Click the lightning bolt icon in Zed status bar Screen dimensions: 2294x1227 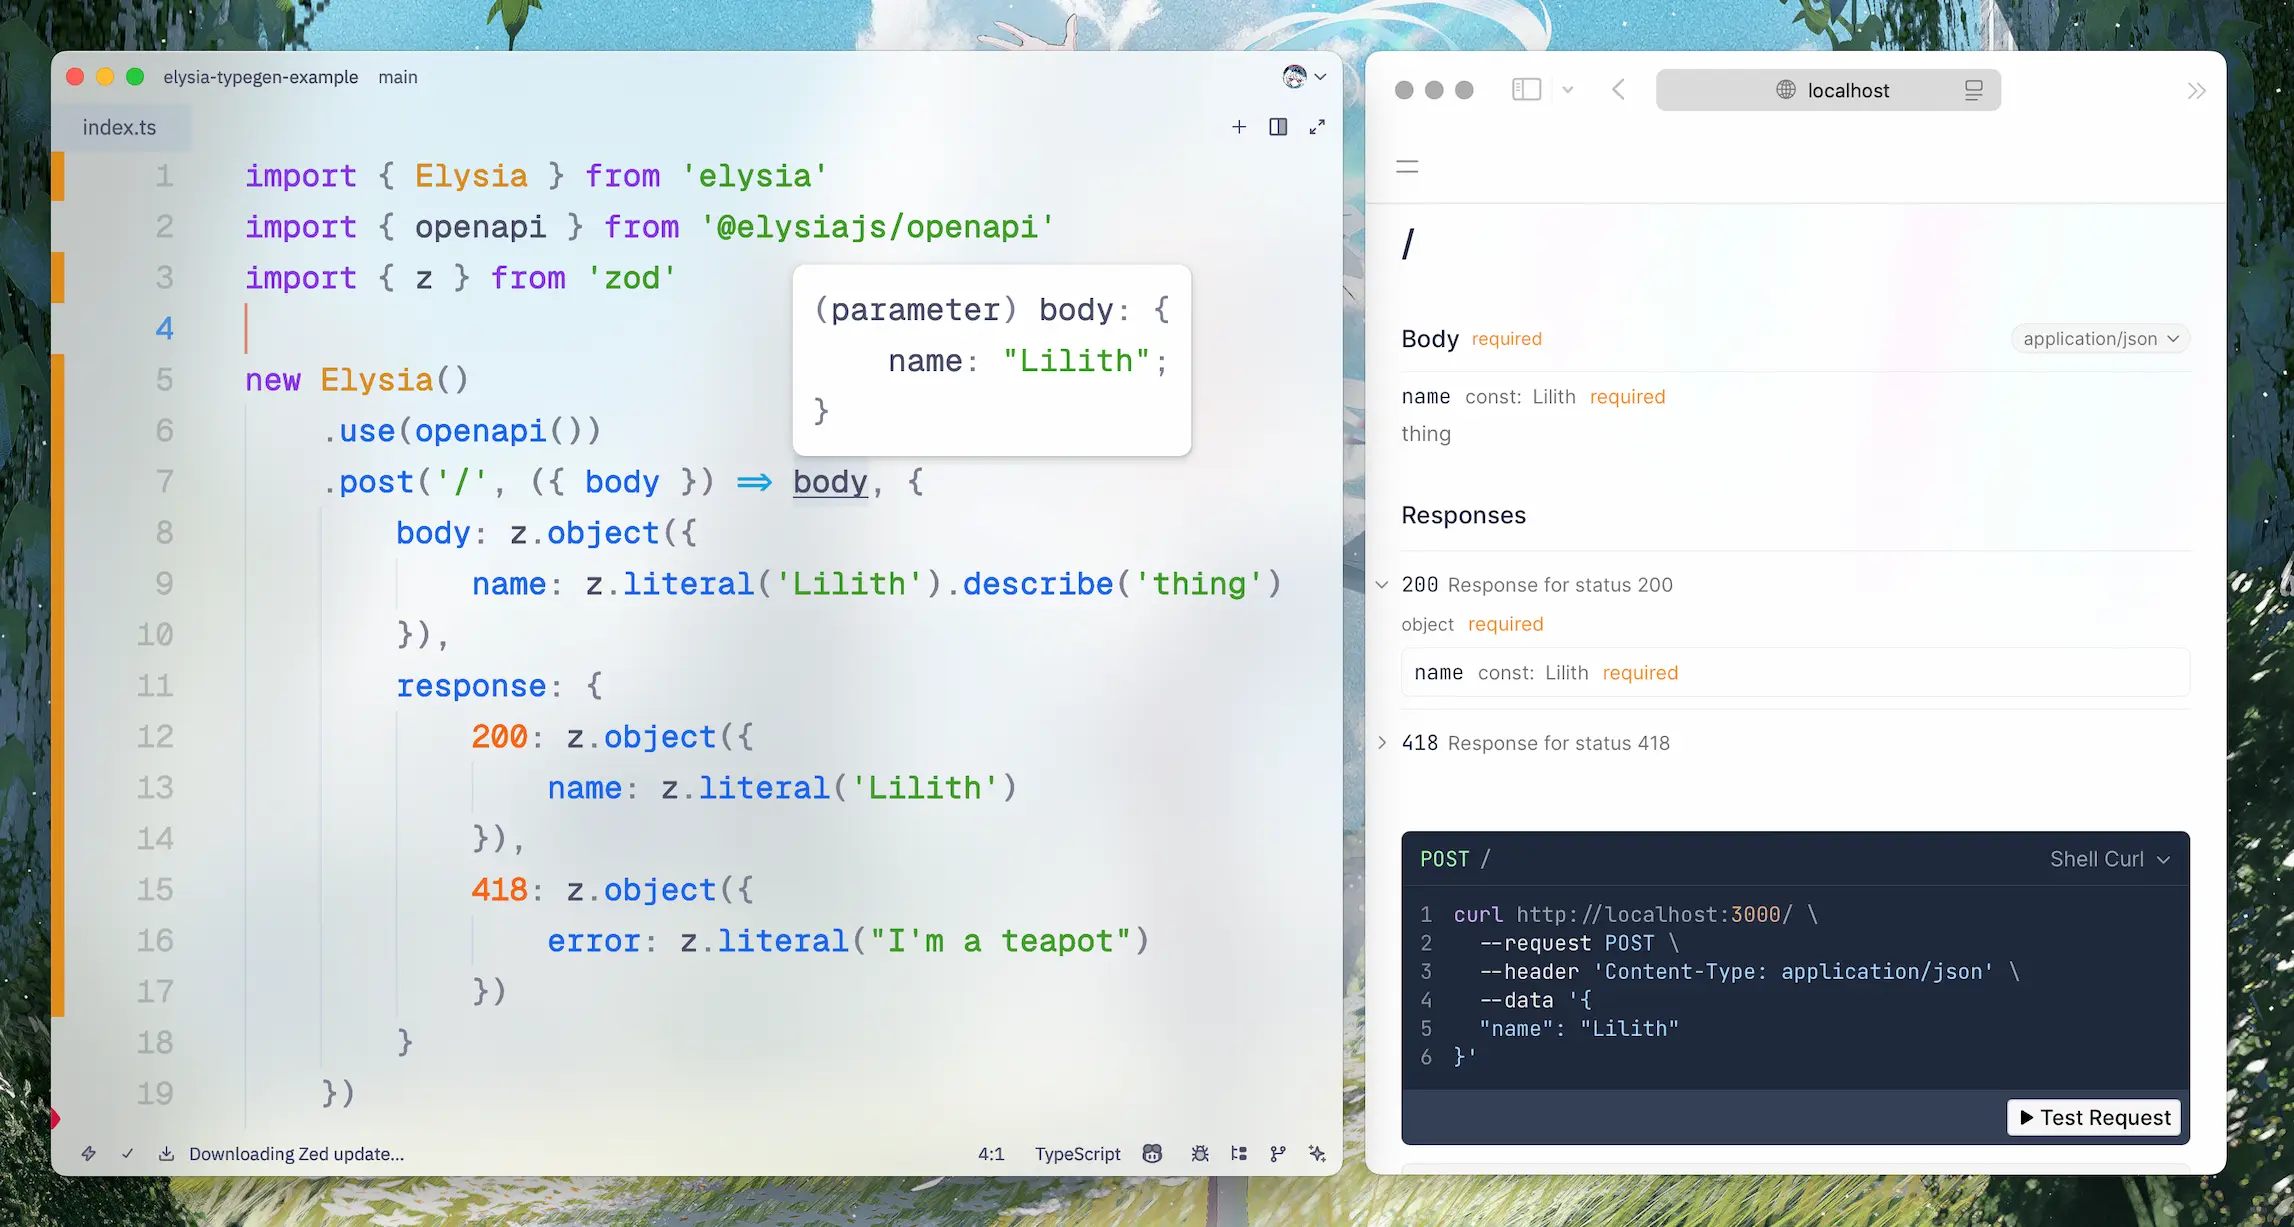[x=88, y=1153]
